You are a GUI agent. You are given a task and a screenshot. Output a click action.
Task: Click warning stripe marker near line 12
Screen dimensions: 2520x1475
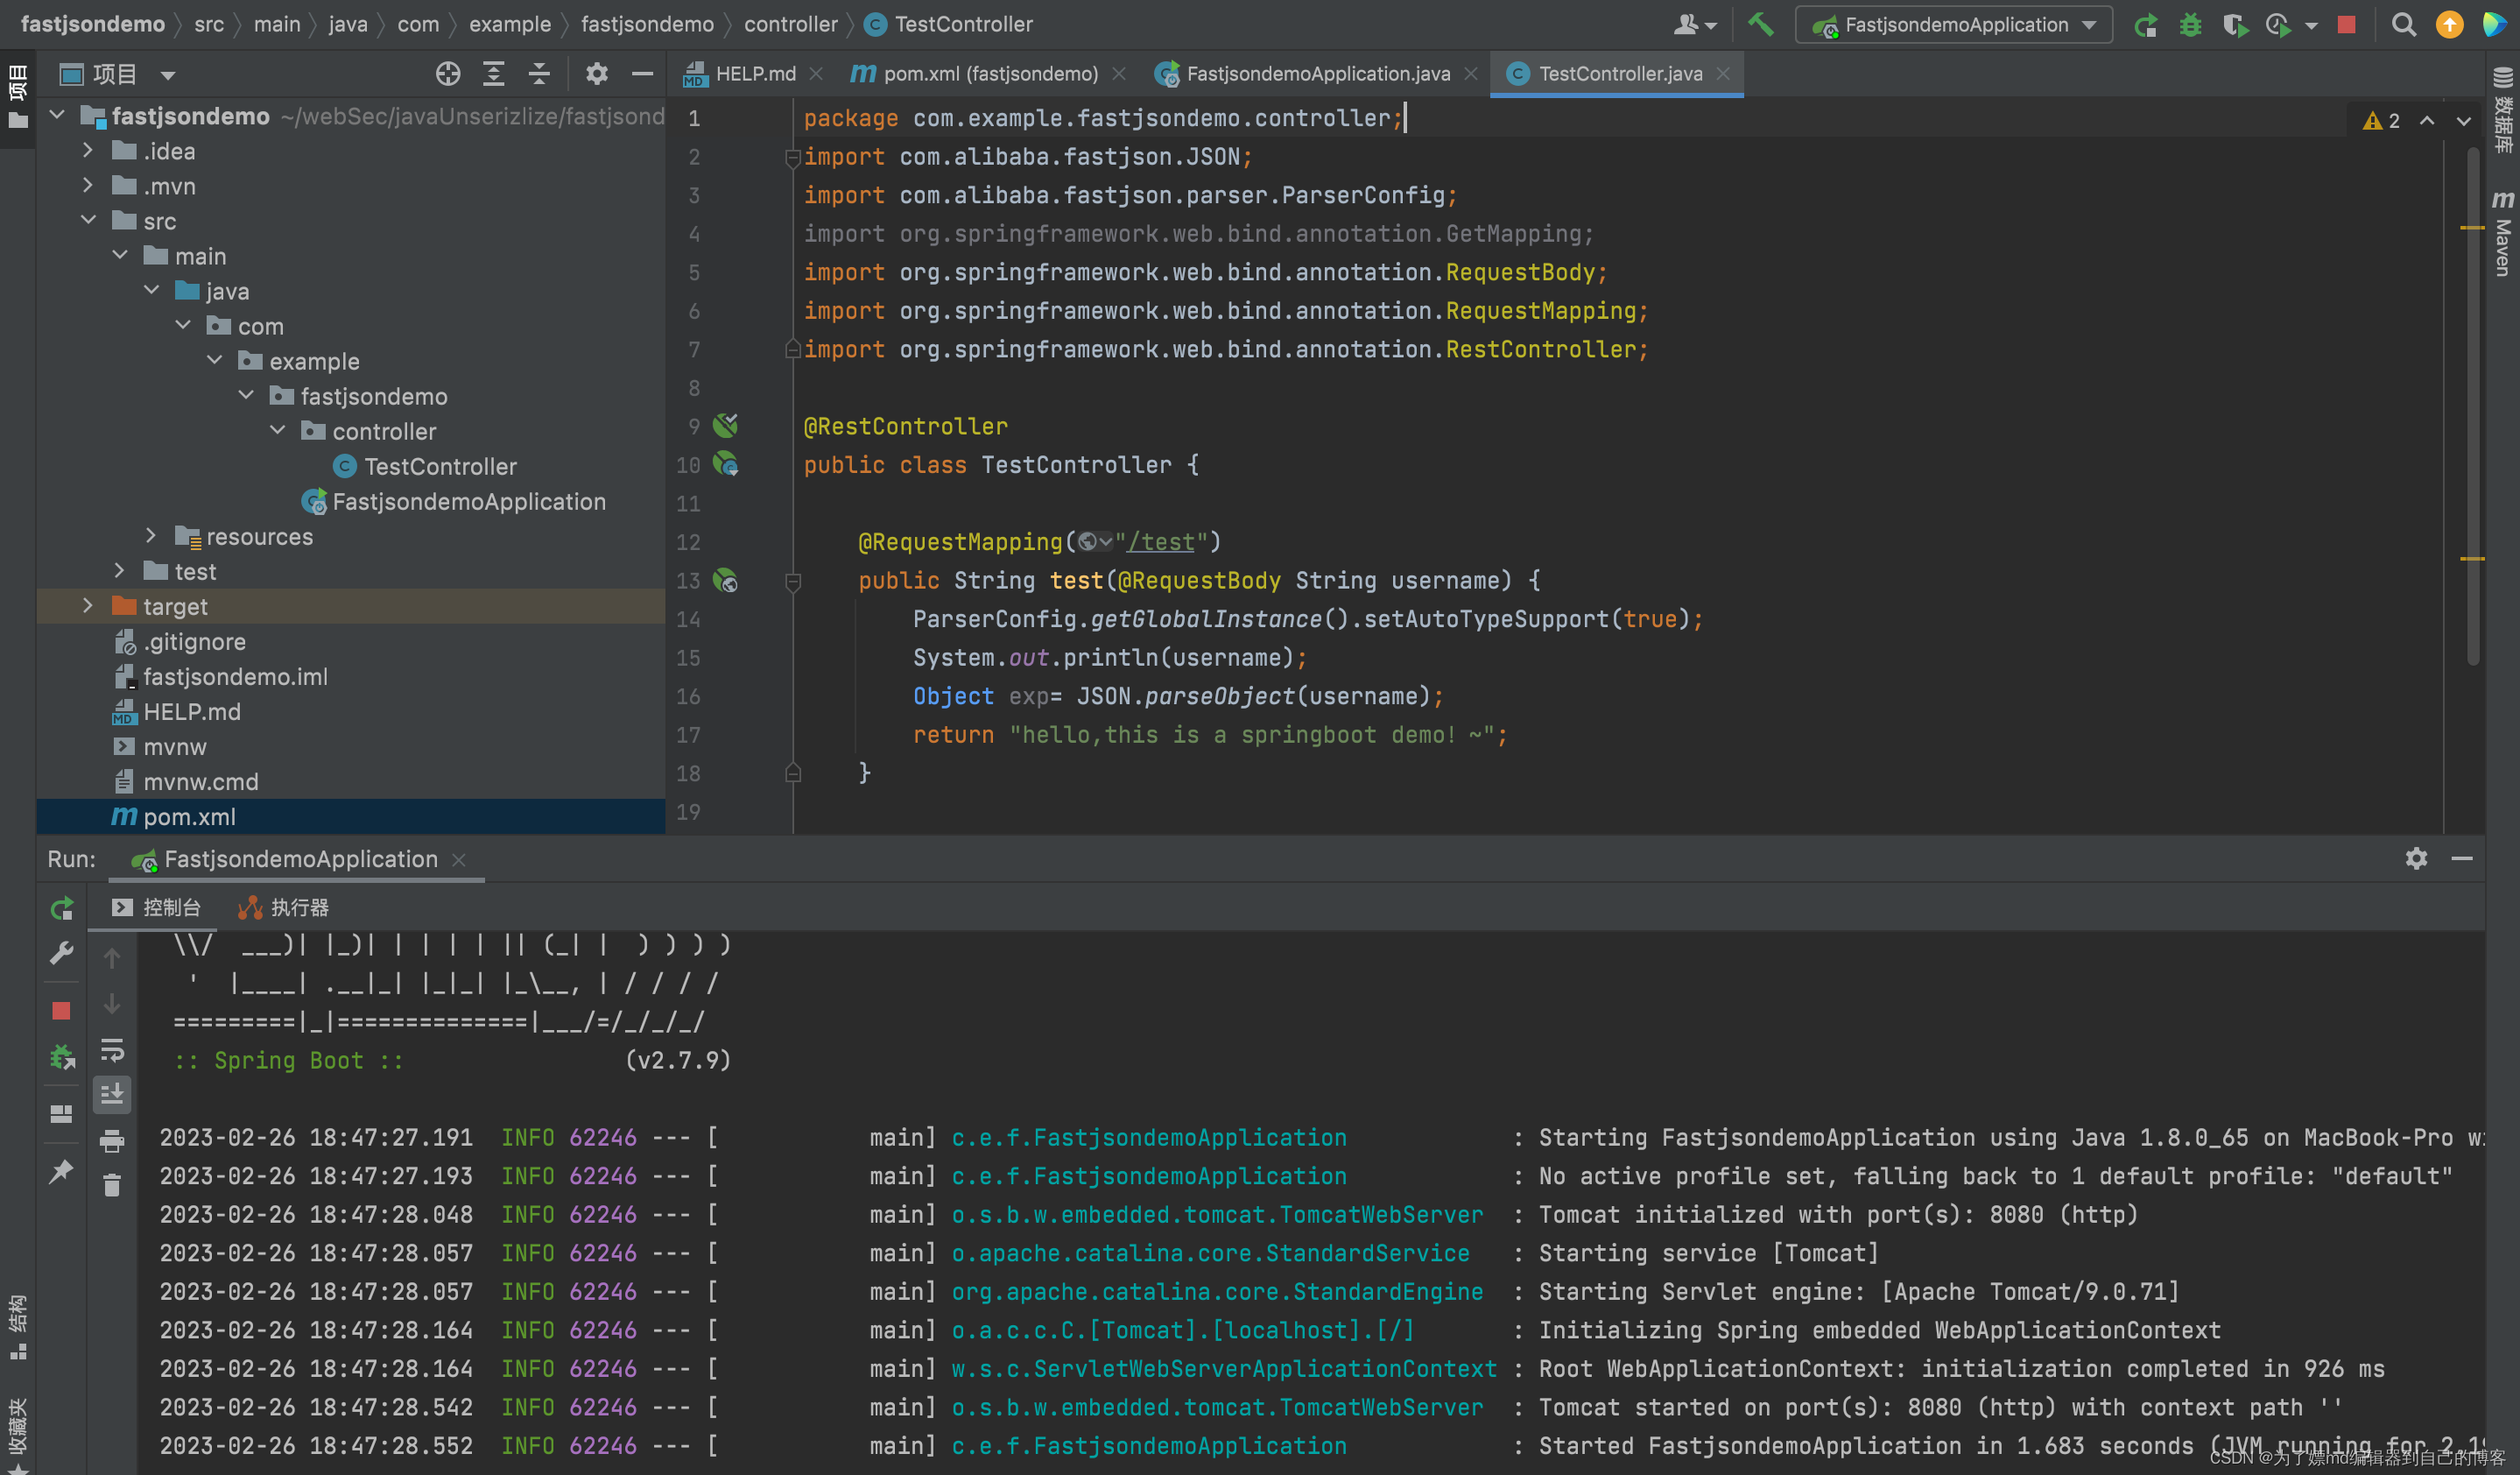(x=2472, y=558)
